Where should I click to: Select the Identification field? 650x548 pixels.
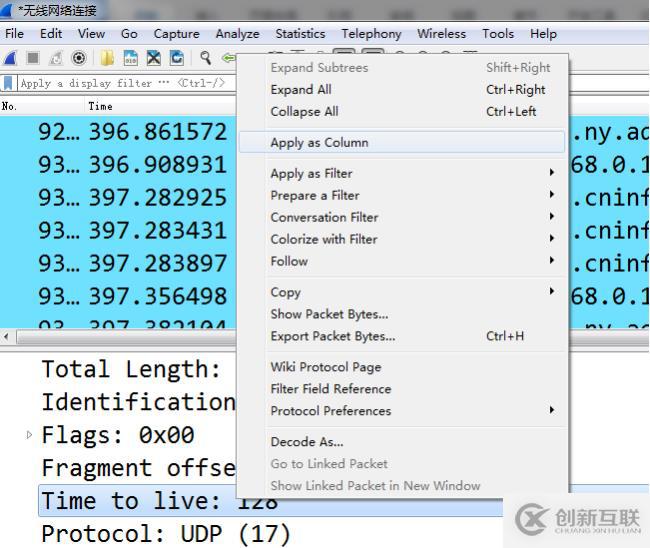click(138, 402)
